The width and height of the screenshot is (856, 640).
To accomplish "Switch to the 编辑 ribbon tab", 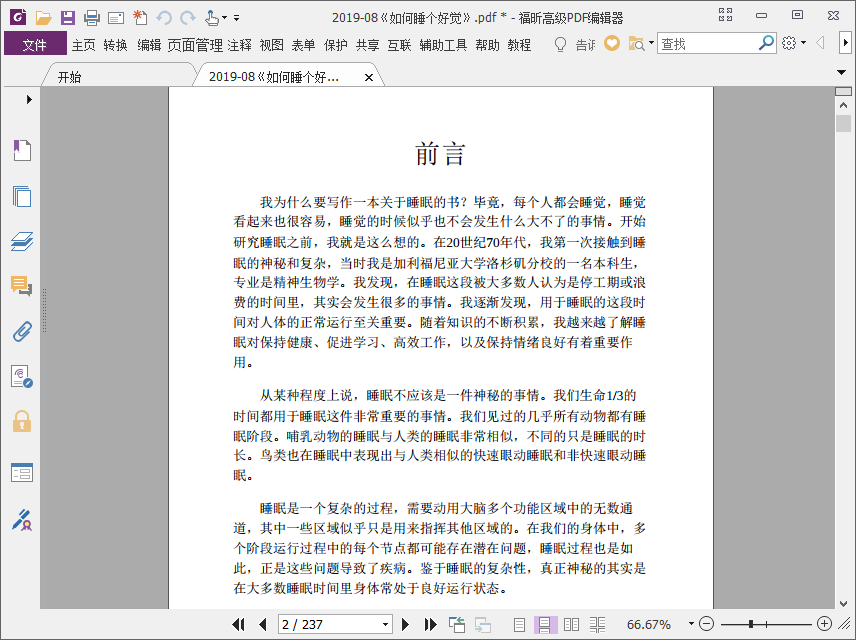I will pyautogui.click(x=149, y=45).
